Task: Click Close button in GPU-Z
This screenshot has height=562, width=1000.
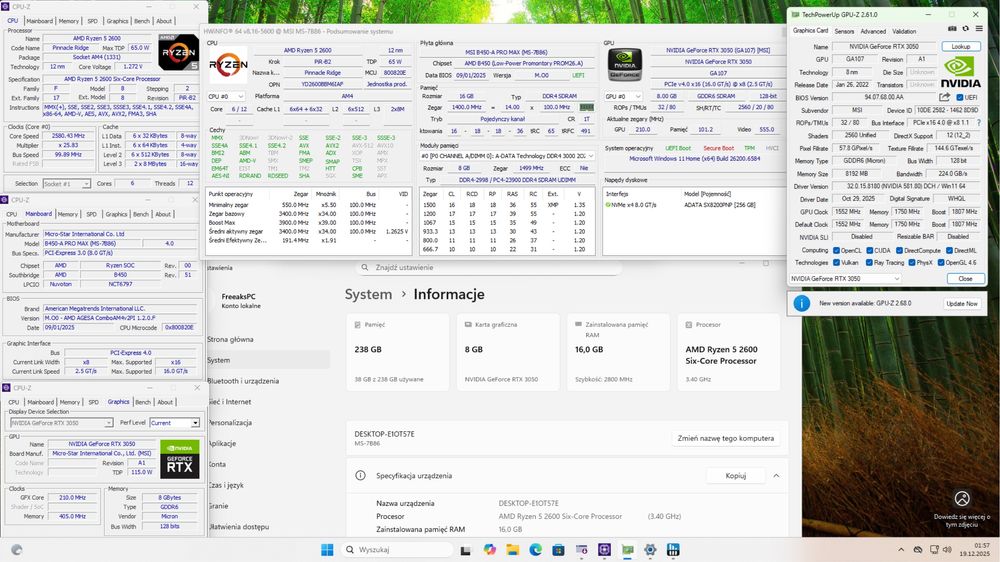Action: pos(965,279)
